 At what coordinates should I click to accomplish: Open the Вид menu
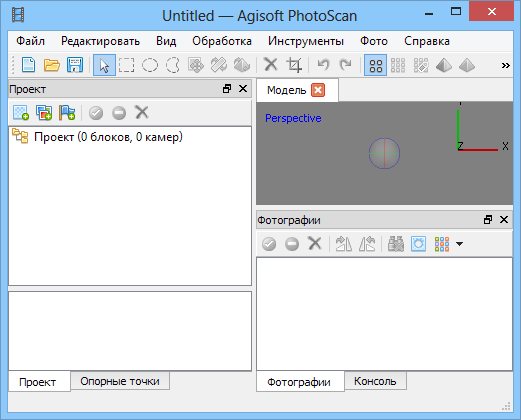pos(166,41)
